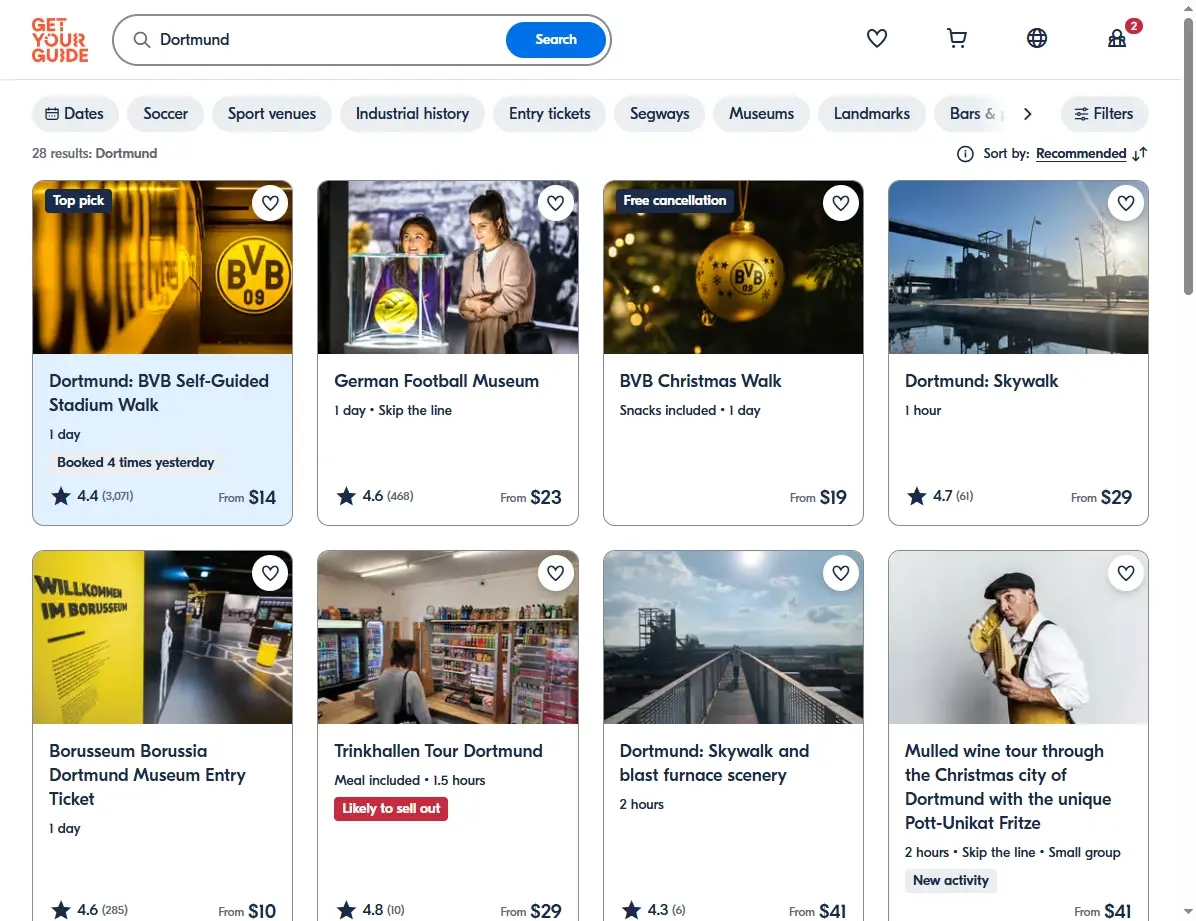Click the Booked 4 times yesterday label
The width and height of the screenshot is (1196, 921).
[136, 462]
